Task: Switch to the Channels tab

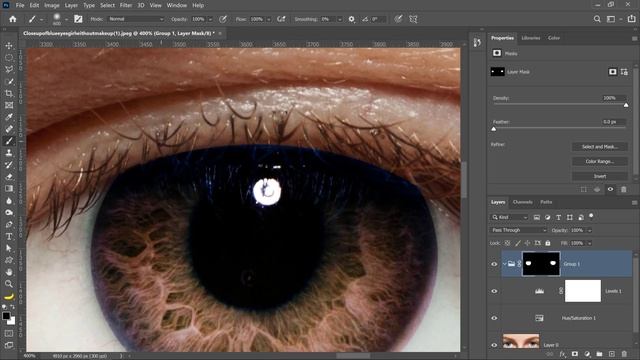Action: (522, 202)
